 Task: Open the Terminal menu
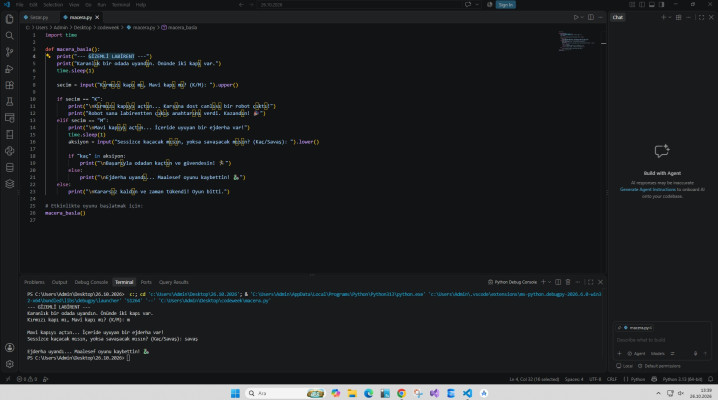[x=121, y=5]
